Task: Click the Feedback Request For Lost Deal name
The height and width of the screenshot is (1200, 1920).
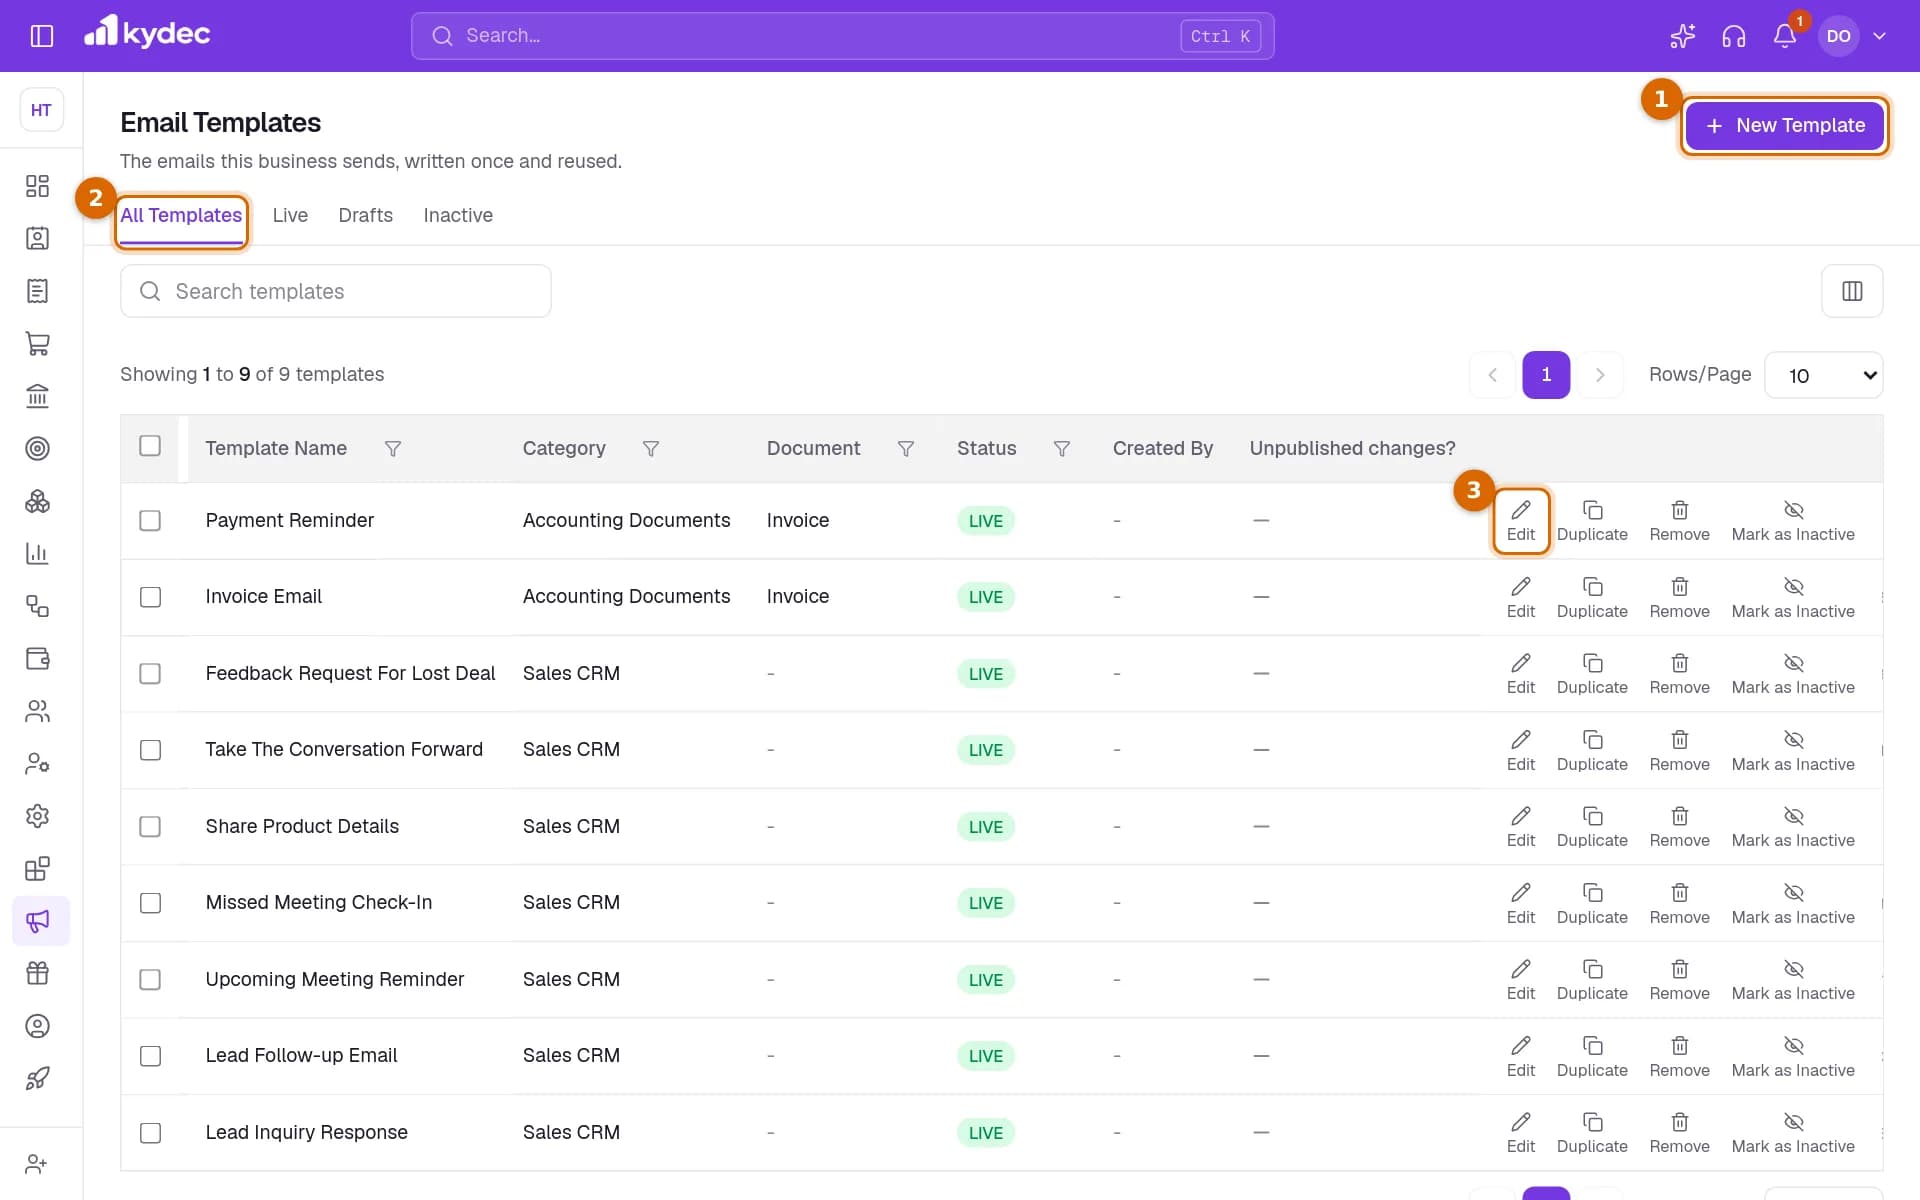Action: pos(350,674)
